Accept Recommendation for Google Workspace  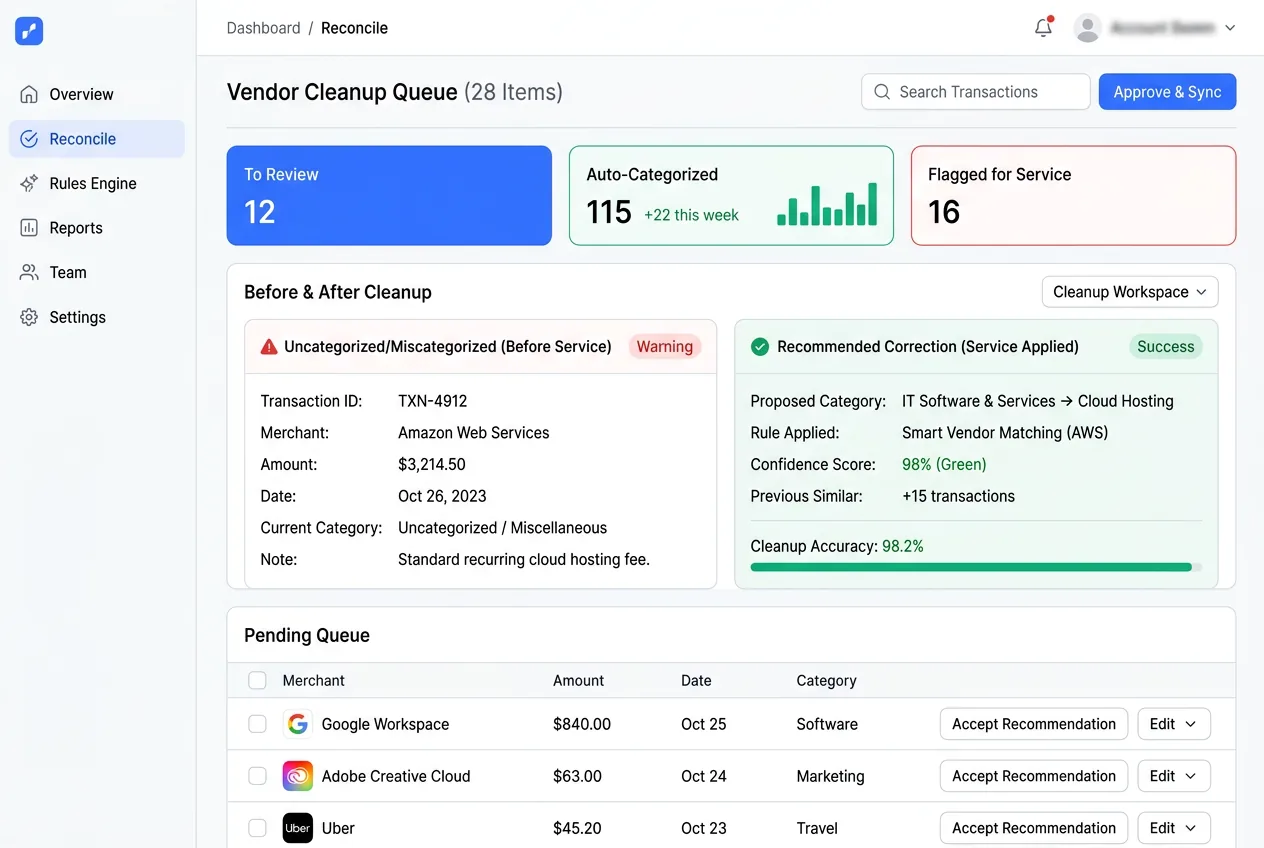coord(1034,724)
